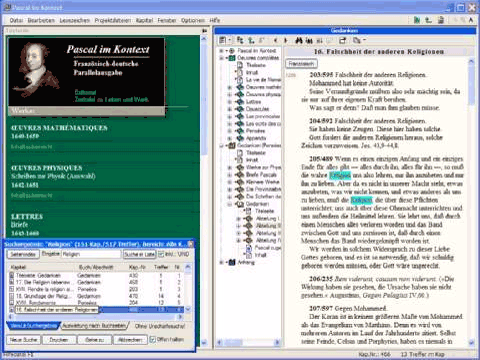This screenshot has height=360, width=480.
Task: Click the vertical scrollbar of the text pane
Action: coord(471,202)
